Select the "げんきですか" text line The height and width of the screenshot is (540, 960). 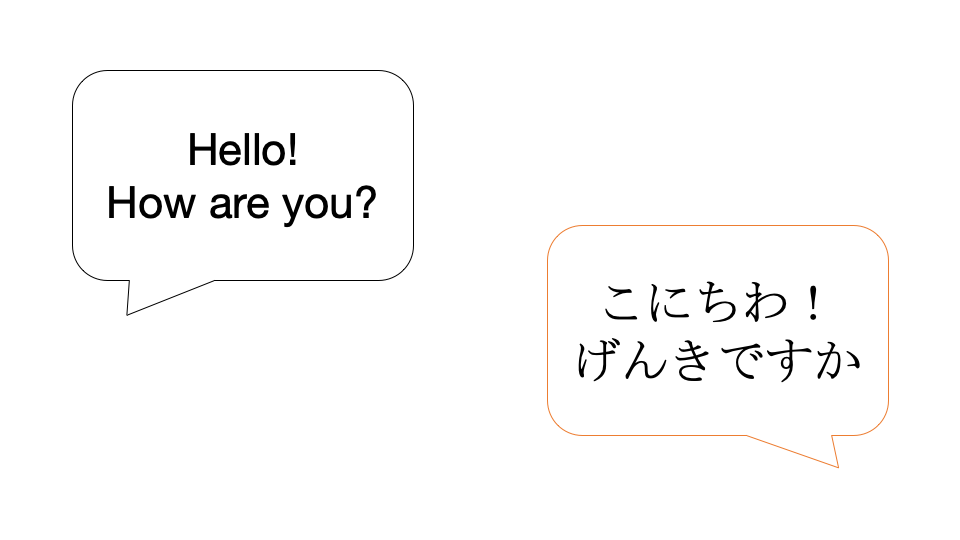[719, 362]
